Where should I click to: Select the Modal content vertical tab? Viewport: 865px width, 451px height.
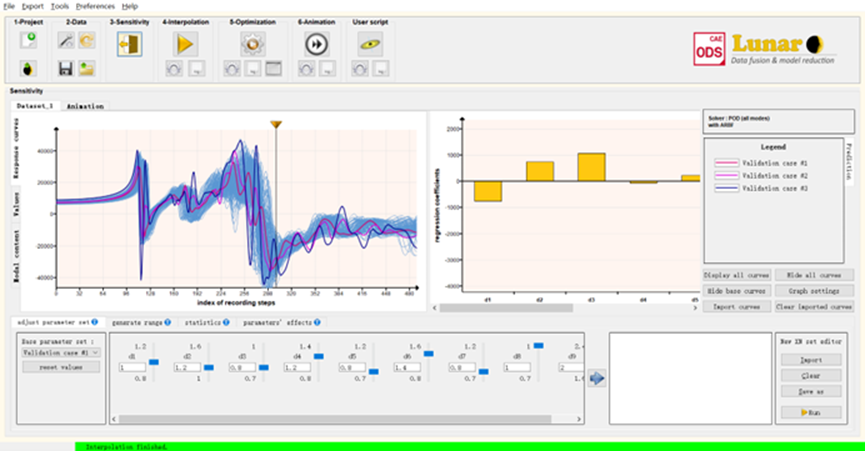[16, 256]
